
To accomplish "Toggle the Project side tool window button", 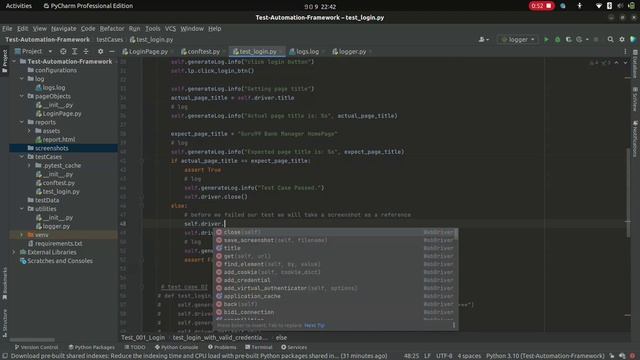I will pyautogui.click(x=5, y=61).
